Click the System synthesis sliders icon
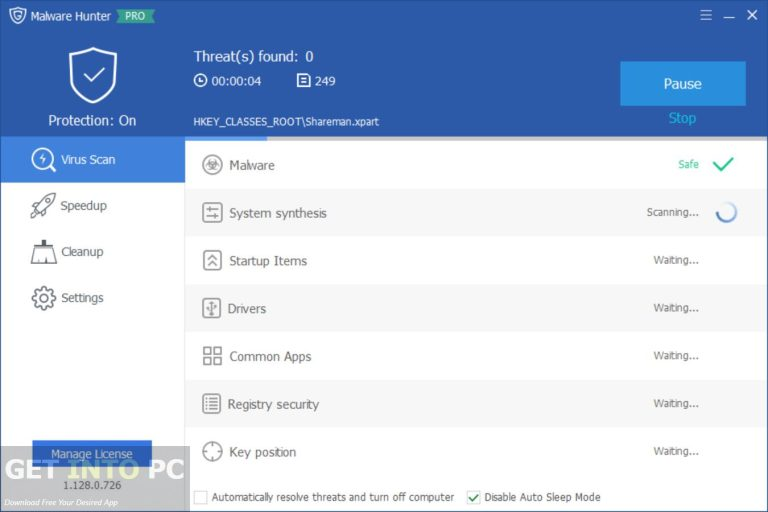 (x=212, y=213)
